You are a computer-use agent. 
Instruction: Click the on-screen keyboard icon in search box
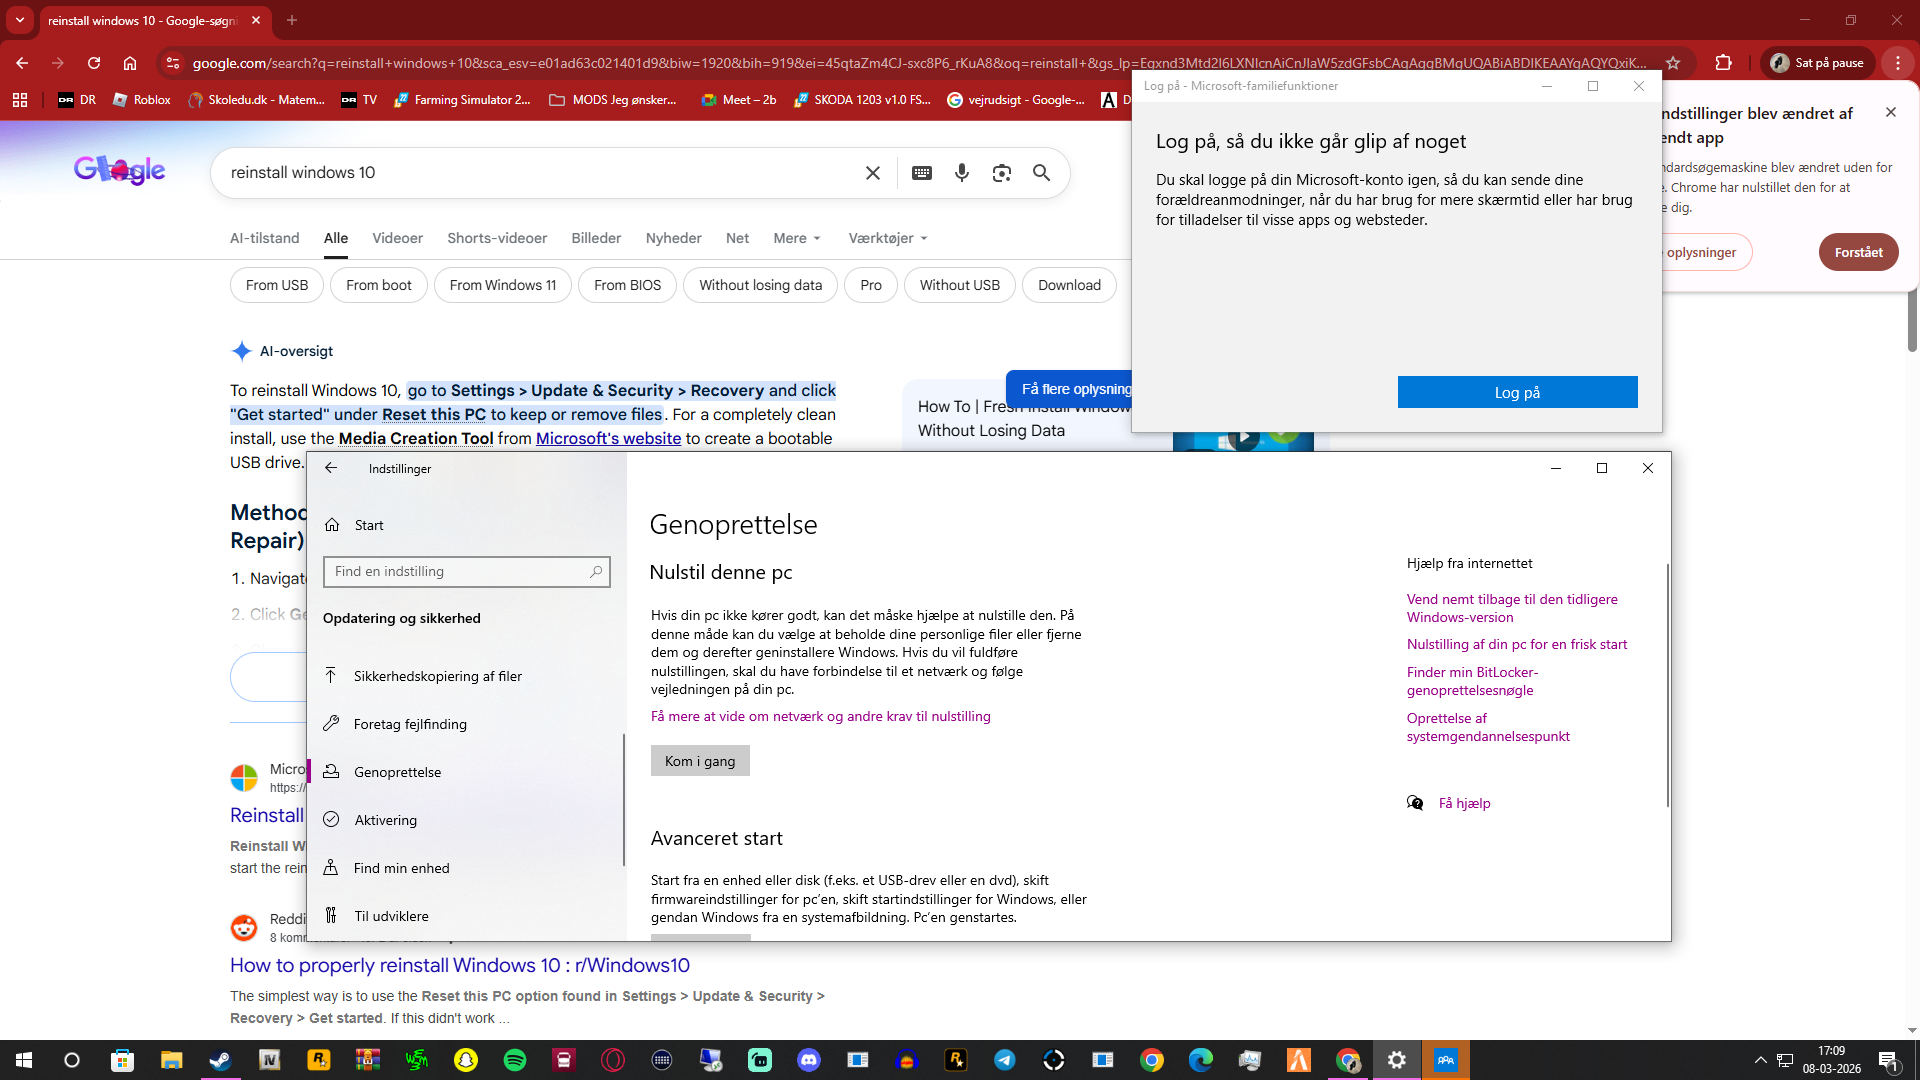pos(922,173)
